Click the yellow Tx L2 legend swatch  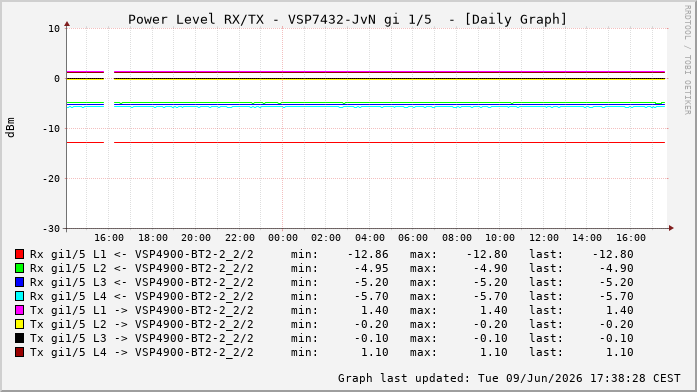(20, 324)
